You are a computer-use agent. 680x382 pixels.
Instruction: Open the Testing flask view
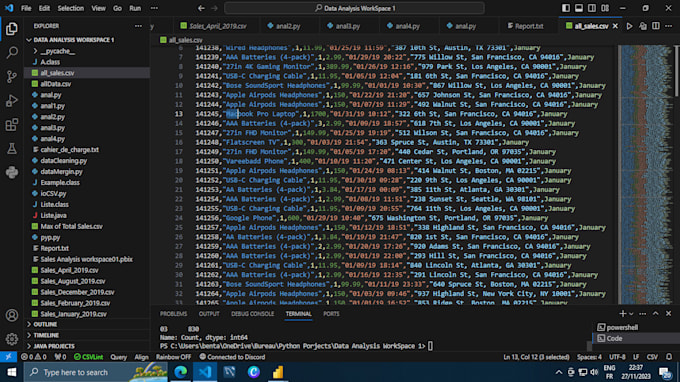[12, 149]
